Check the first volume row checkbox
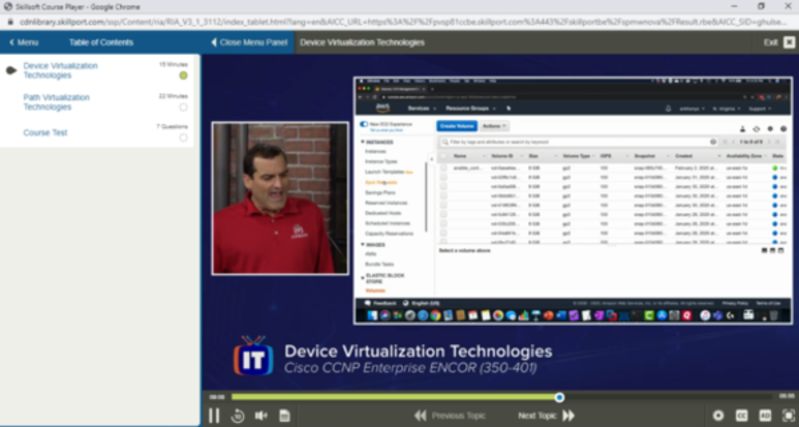The image size is (799, 427). click(443, 168)
